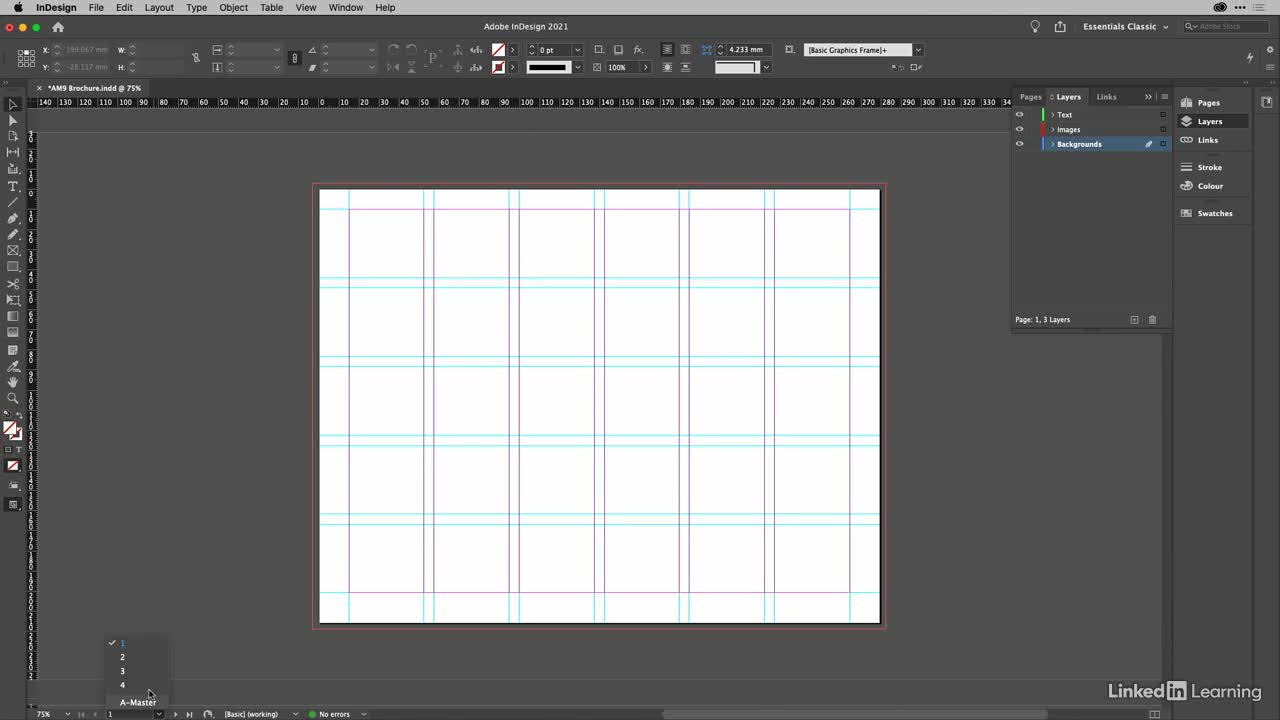
Task: Select the Scissors tool
Action: pyautogui.click(x=13, y=284)
